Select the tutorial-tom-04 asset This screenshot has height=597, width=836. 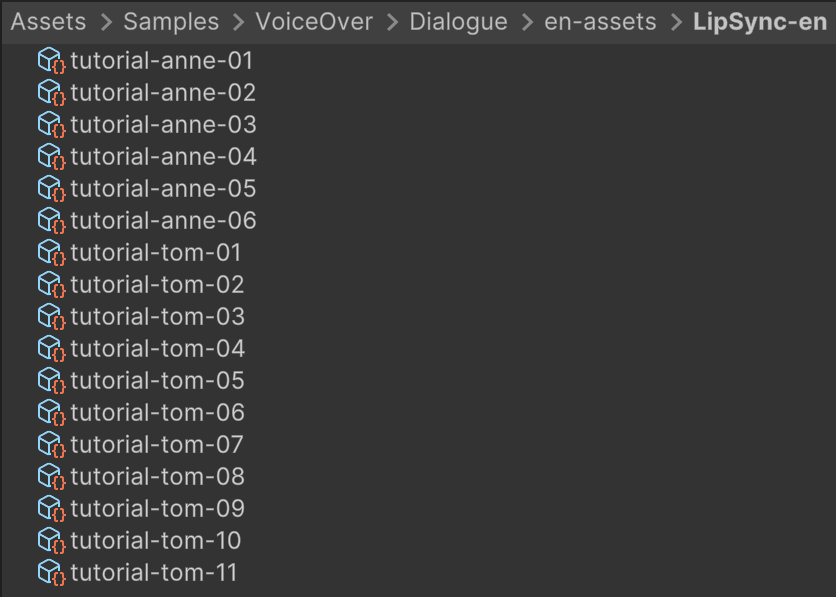click(x=158, y=349)
